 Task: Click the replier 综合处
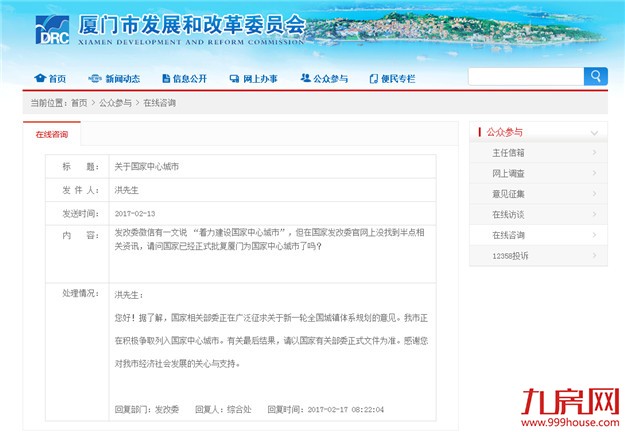[x=239, y=409]
